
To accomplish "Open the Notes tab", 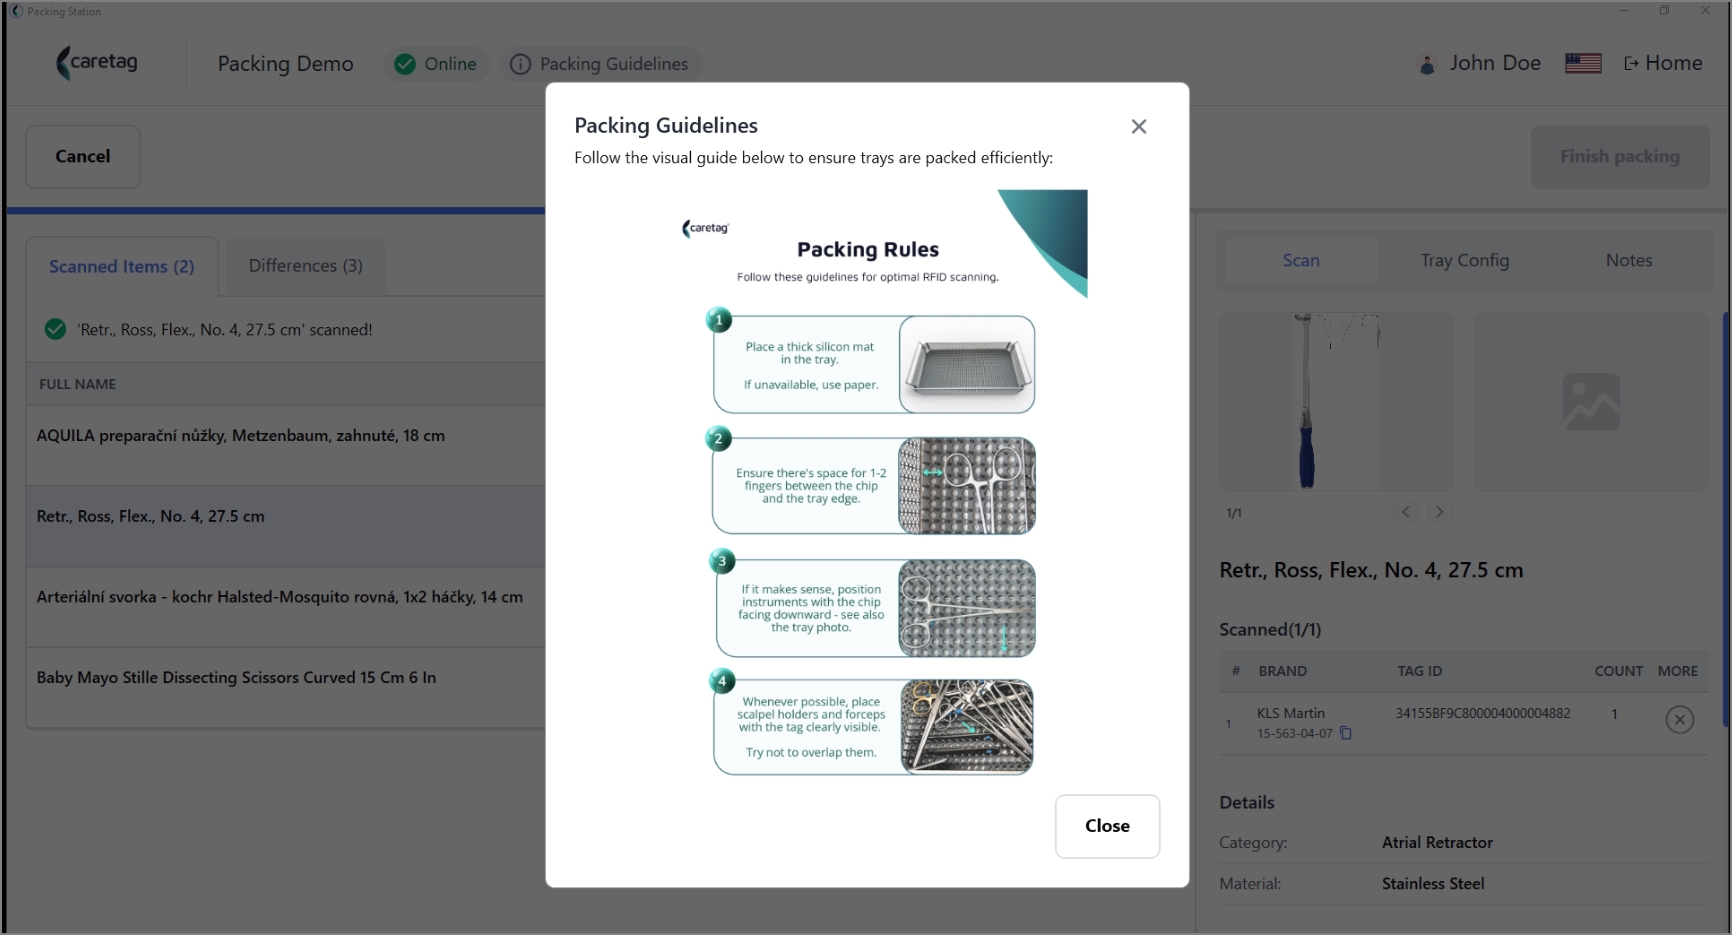I will (1628, 260).
